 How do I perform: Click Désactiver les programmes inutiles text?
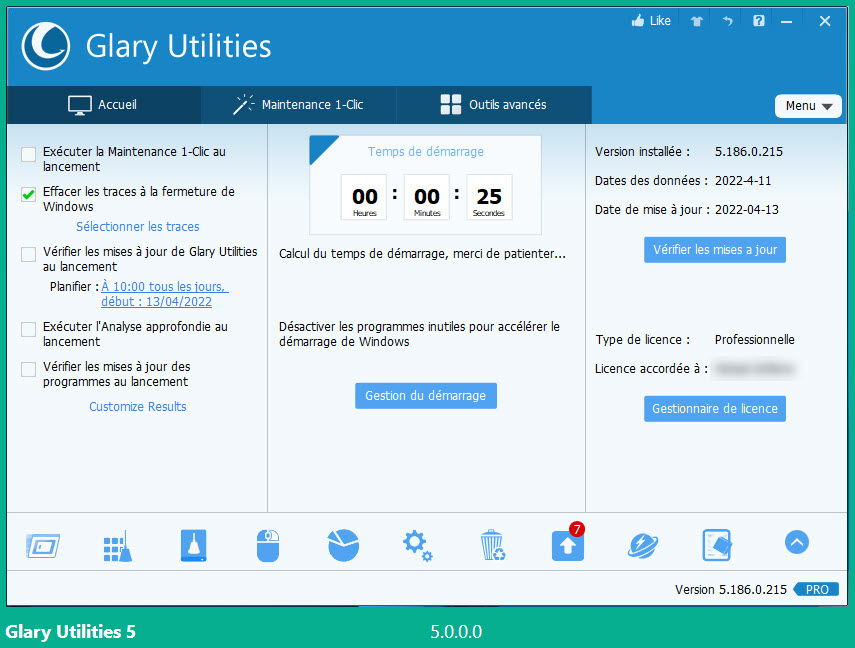tap(419, 334)
